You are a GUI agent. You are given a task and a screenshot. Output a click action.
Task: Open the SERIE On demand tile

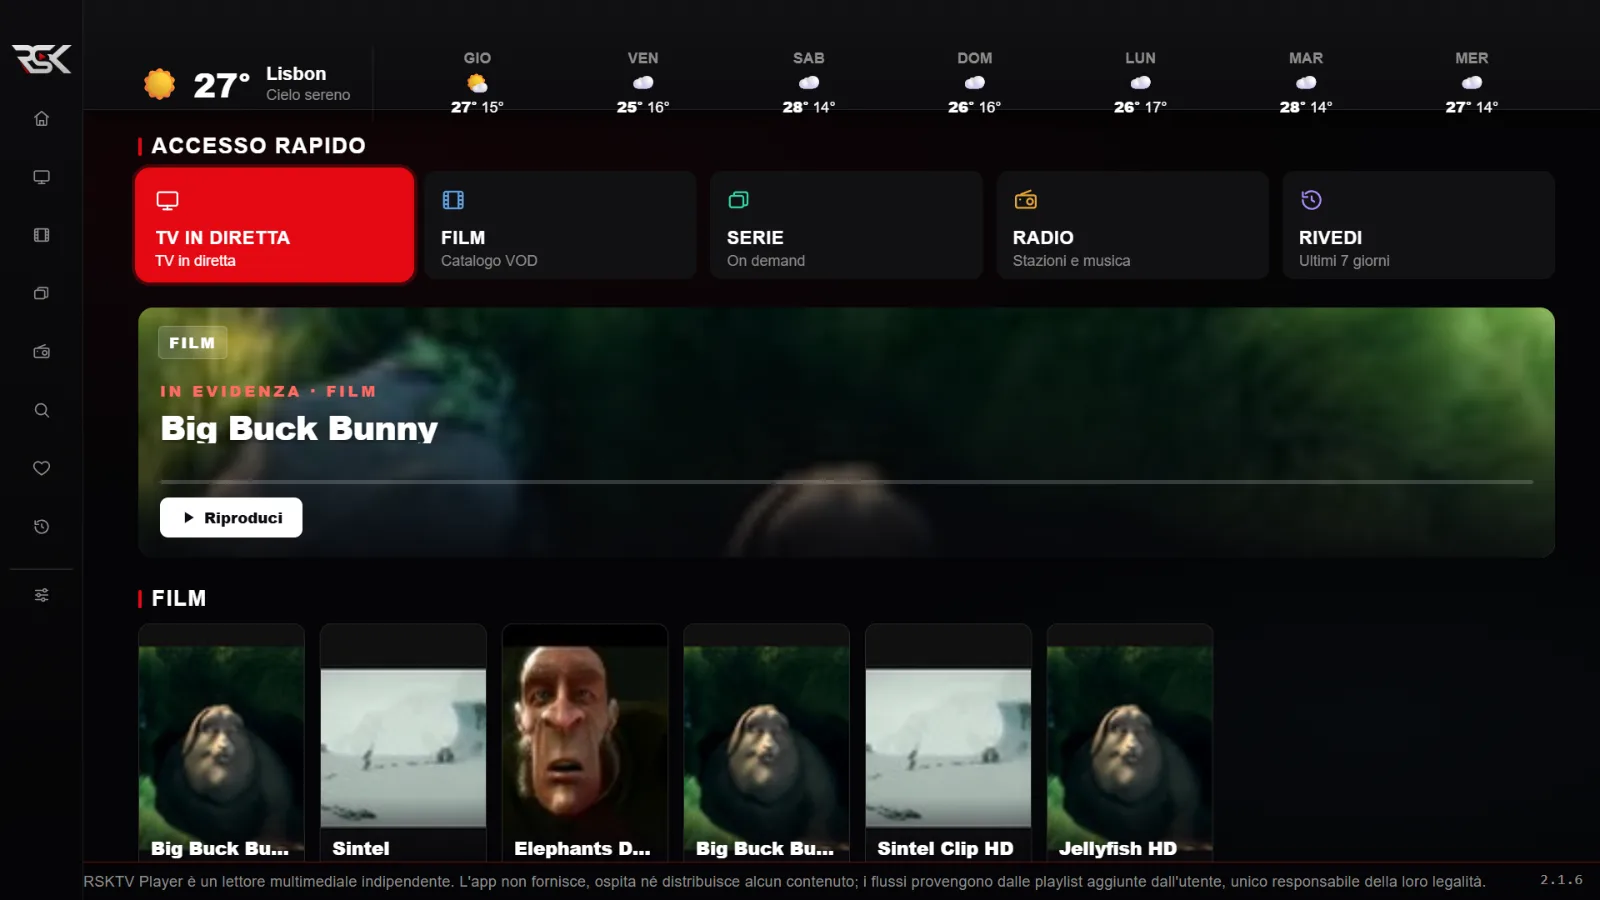click(x=846, y=225)
